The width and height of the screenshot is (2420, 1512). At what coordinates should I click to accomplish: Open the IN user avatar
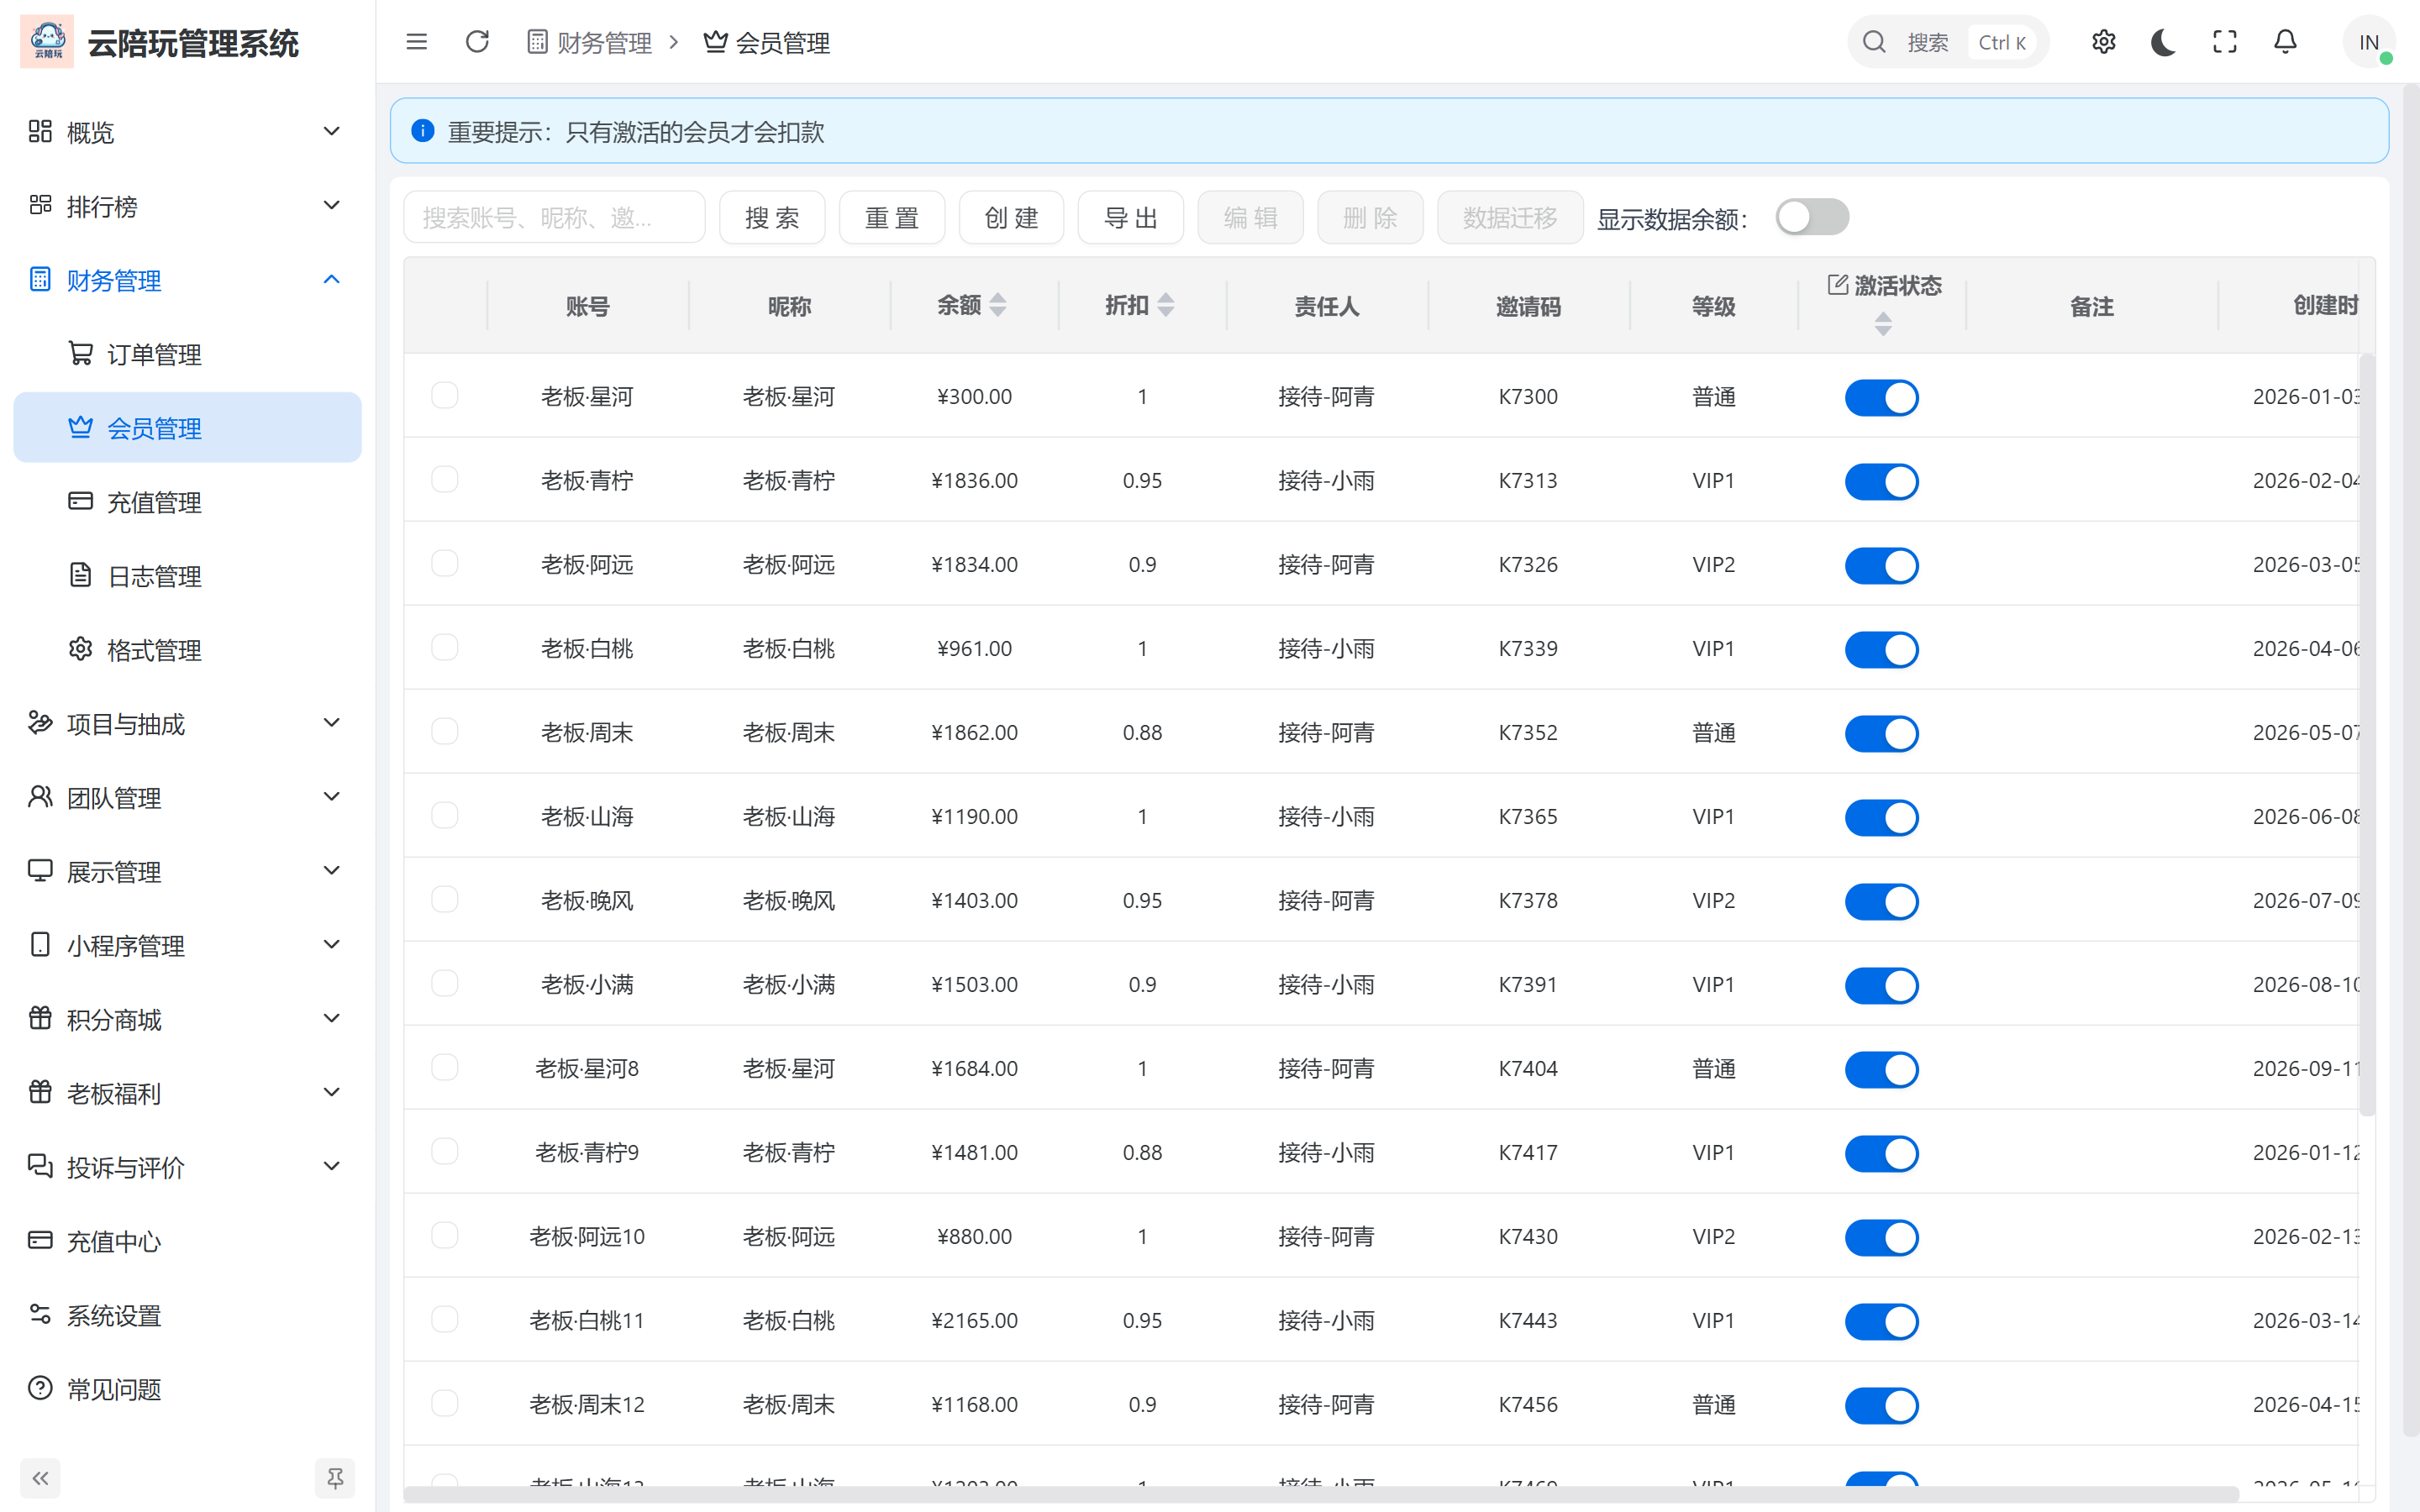click(x=2368, y=42)
